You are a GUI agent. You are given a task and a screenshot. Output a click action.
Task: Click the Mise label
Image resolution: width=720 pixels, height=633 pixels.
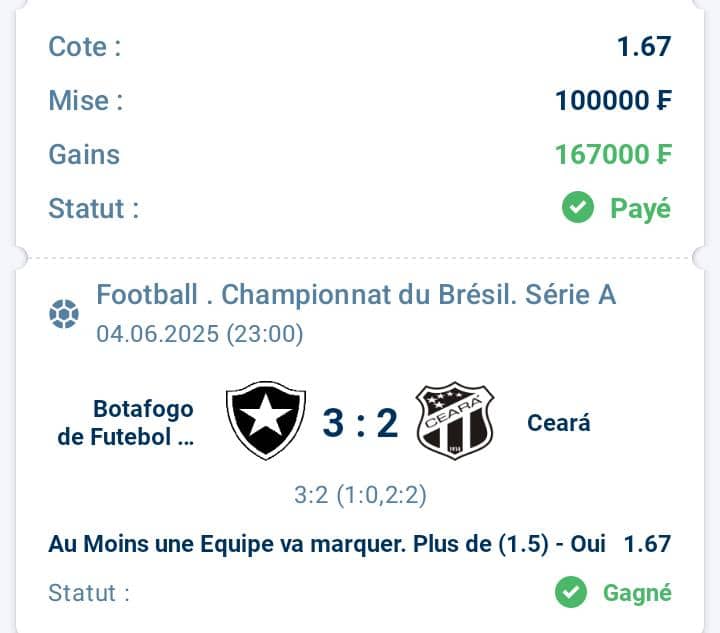pos(86,101)
